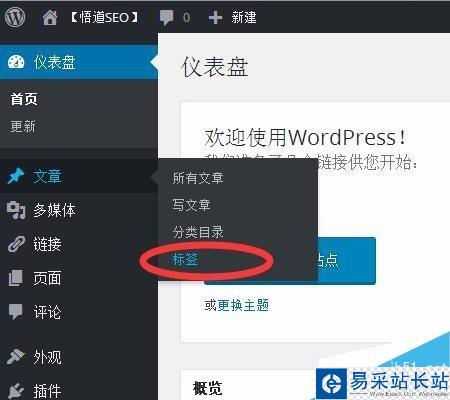The image size is (450, 400).
Task: Open the WordPress logo menu
Action: point(15,17)
